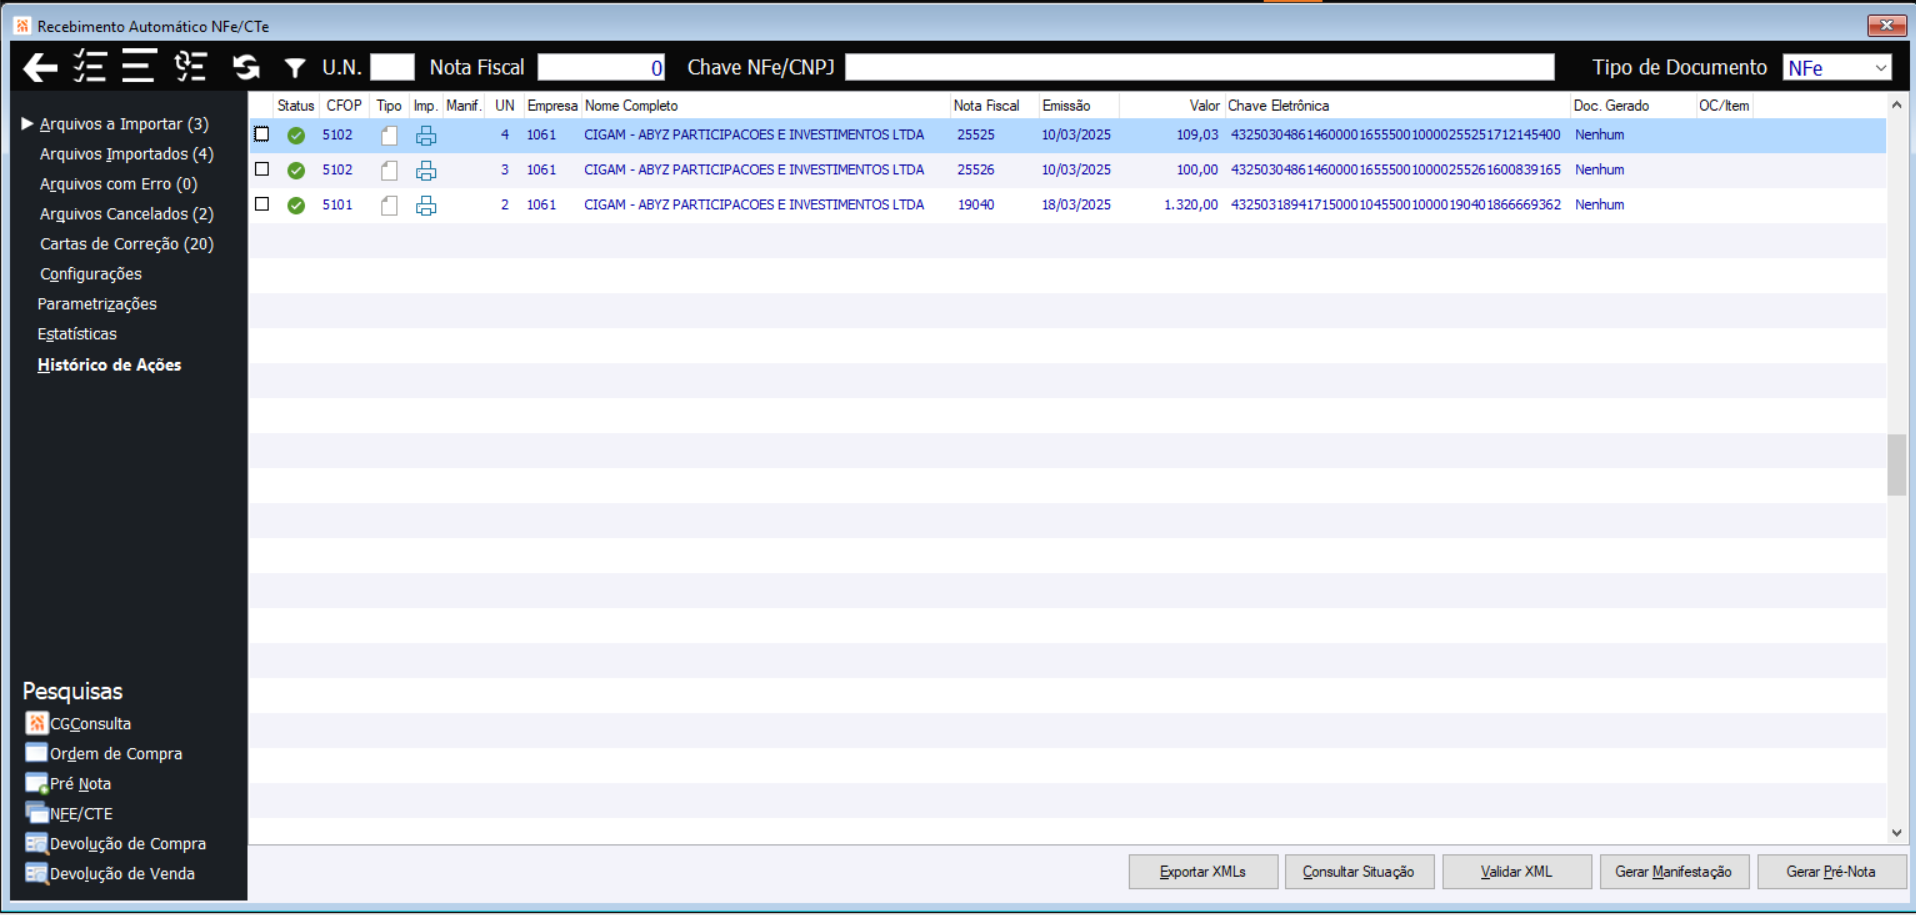The image size is (1916, 915).
Task: Click value 1.320,00 in the table
Action: pyautogui.click(x=1191, y=205)
